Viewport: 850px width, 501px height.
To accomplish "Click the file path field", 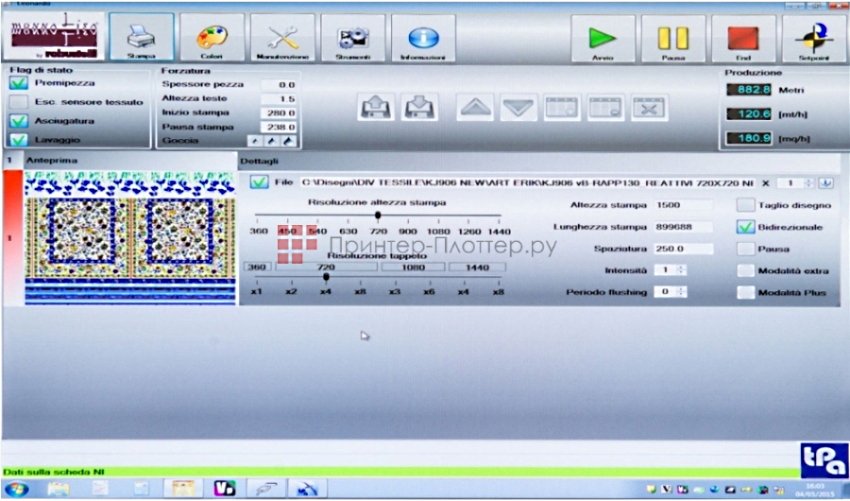I will (x=527, y=183).
